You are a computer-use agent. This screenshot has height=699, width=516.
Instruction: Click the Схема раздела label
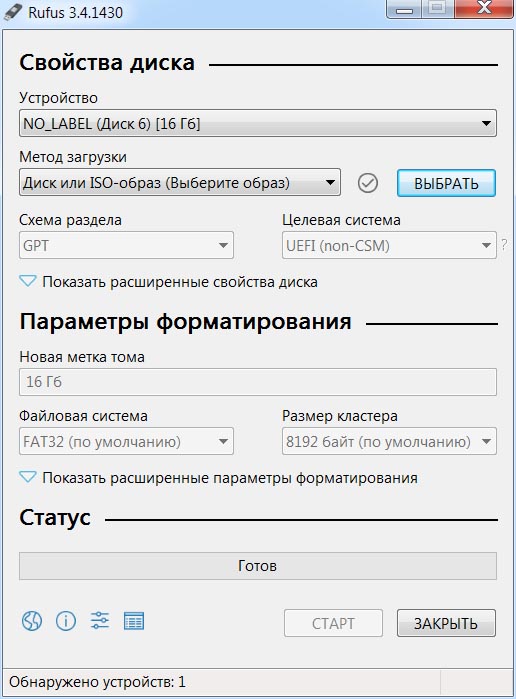pyautogui.click(x=70, y=220)
